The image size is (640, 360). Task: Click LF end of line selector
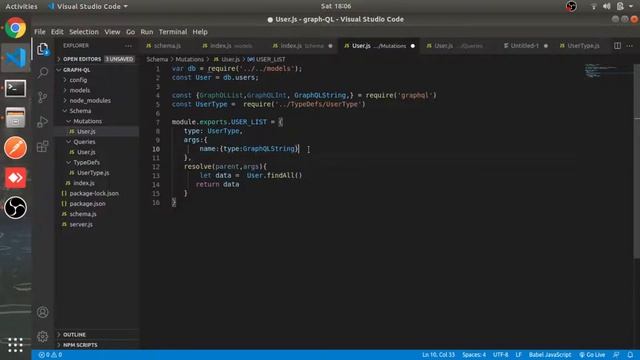pos(518,355)
